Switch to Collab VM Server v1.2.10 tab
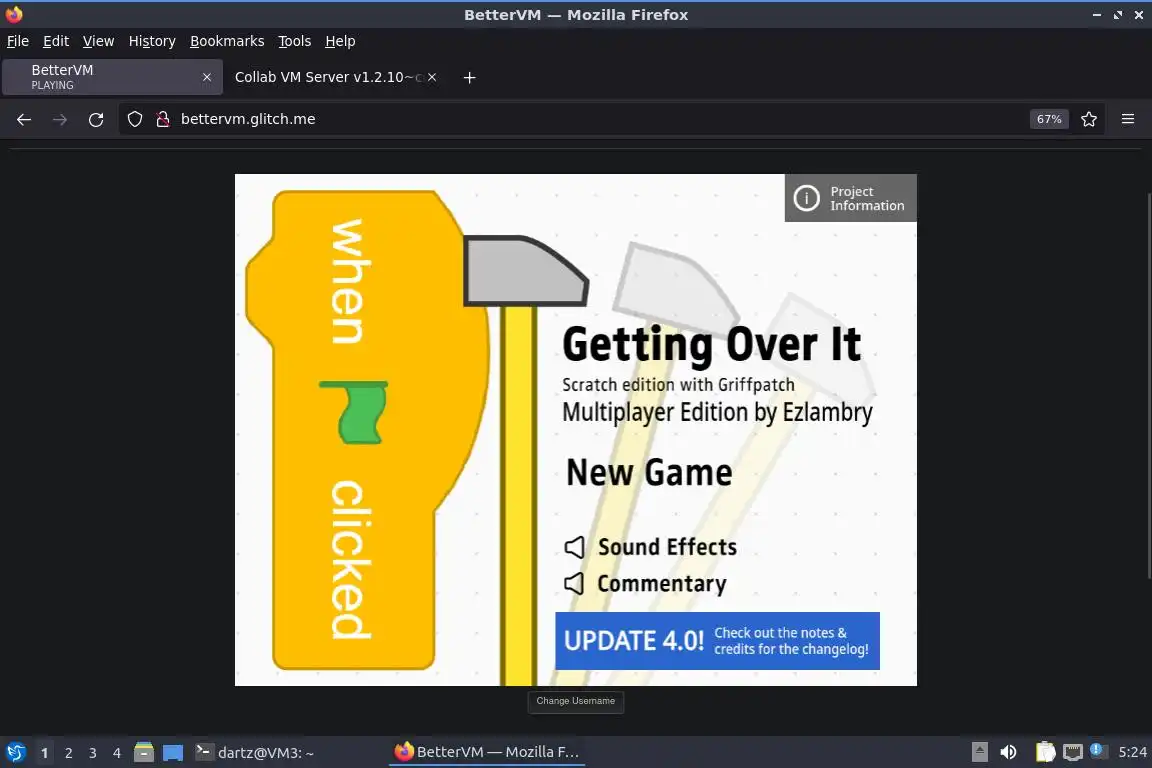Viewport: 1152px width, 768px height. pos(334,77)
